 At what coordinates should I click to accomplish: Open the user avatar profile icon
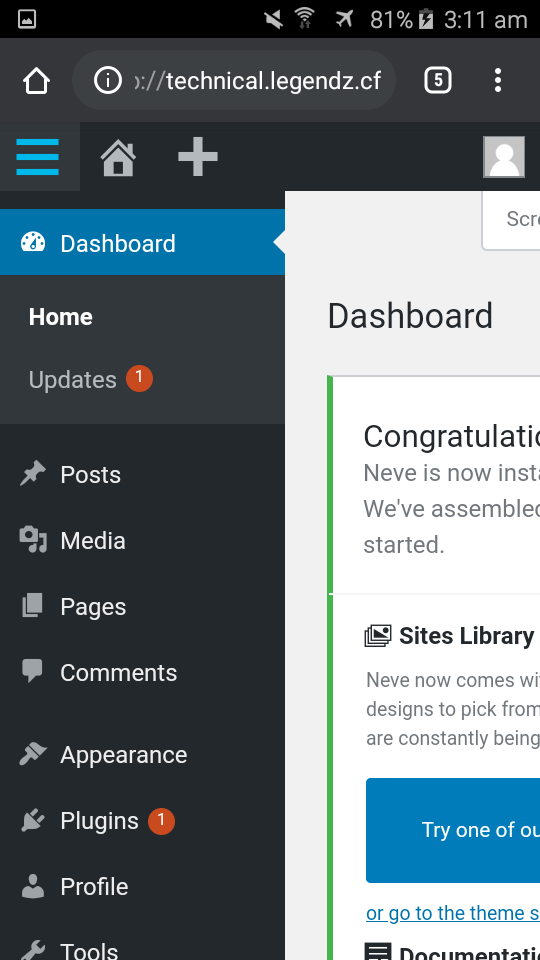tap(504, 157)
